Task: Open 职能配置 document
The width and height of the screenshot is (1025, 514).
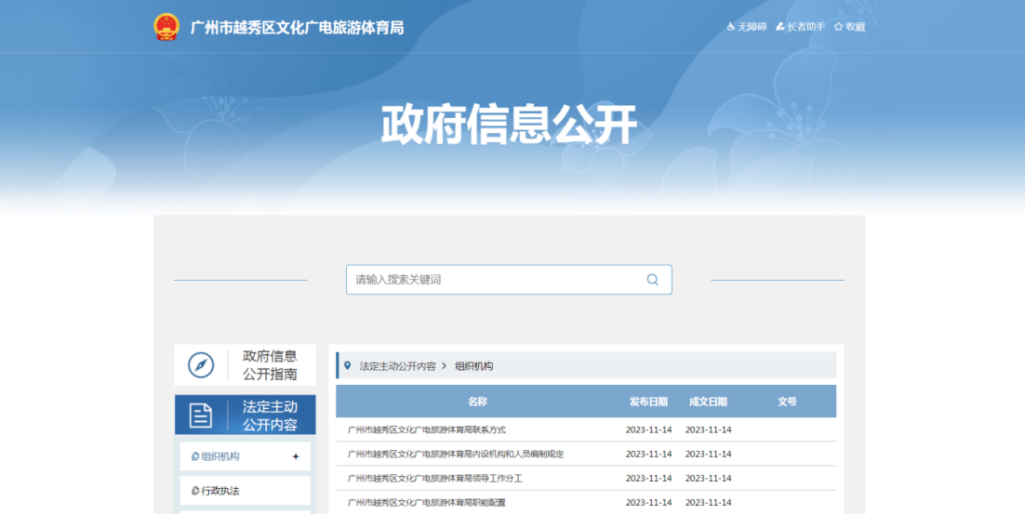Action: click(x=426, y=502)
